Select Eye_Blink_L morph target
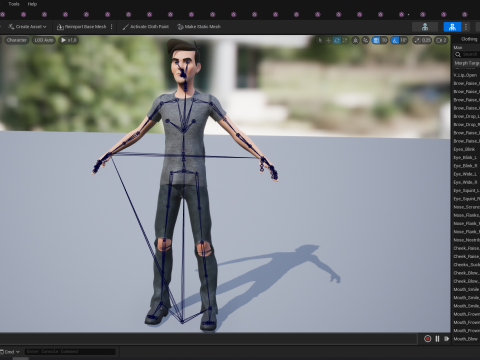 coord(465,158)
